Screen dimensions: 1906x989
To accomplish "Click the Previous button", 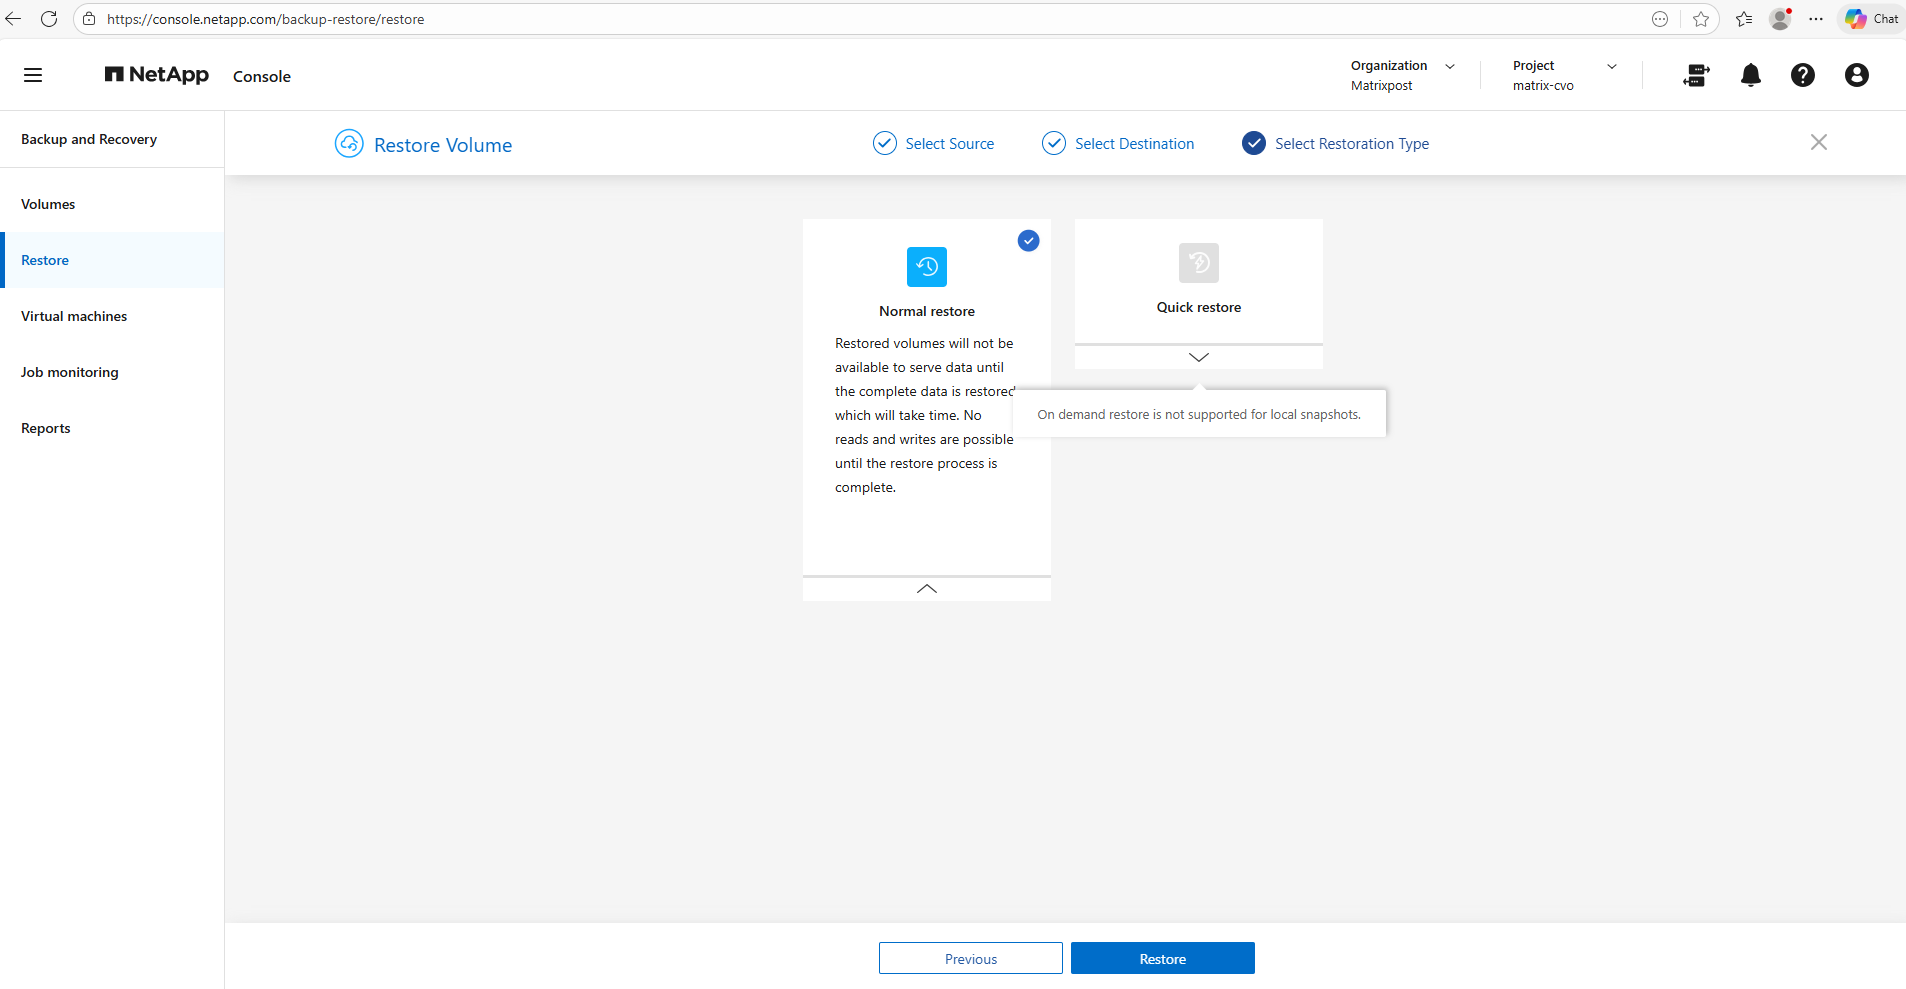I will tap(971, 958).
